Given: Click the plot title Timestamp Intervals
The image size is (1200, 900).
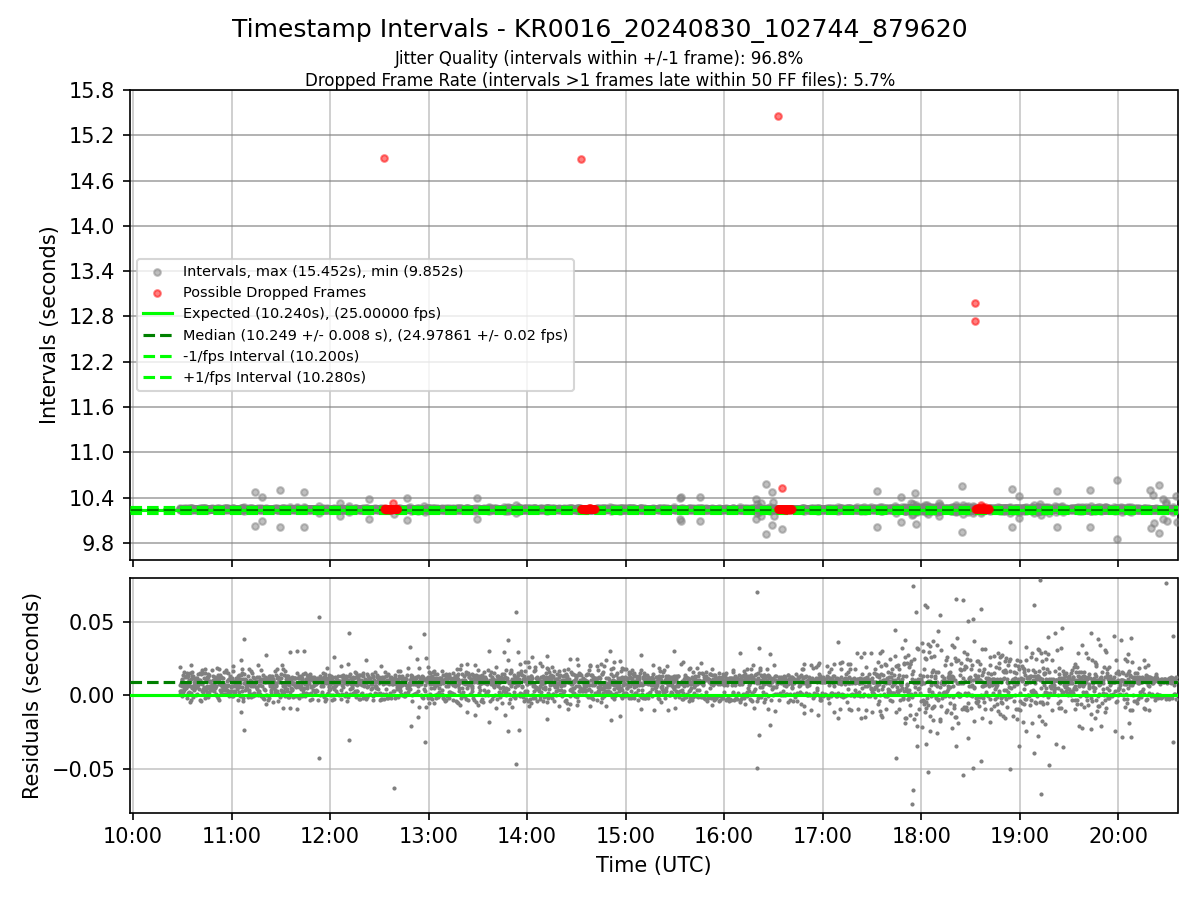Looking at the screenshot, I should point(599,29).
